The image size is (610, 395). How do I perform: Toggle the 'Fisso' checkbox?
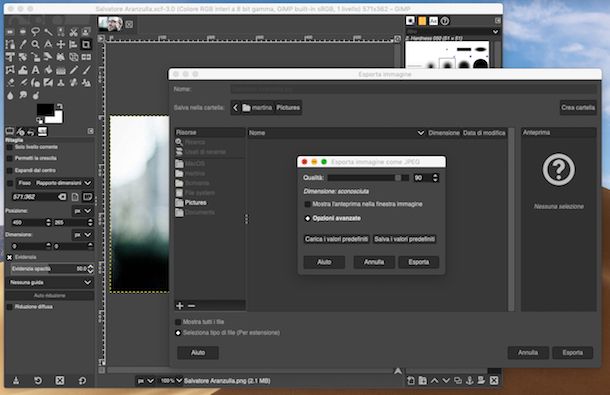10,183
